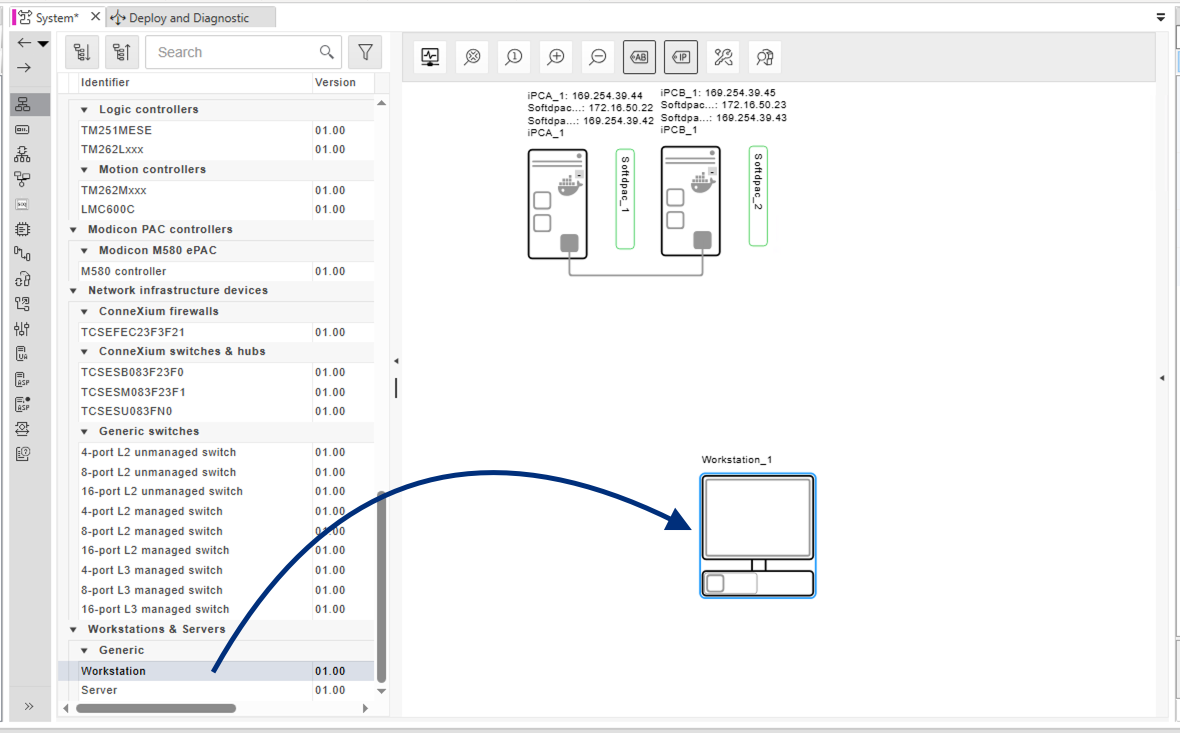
Task: Open the sliders settings sidebar icon
Action: pos(23,329)
